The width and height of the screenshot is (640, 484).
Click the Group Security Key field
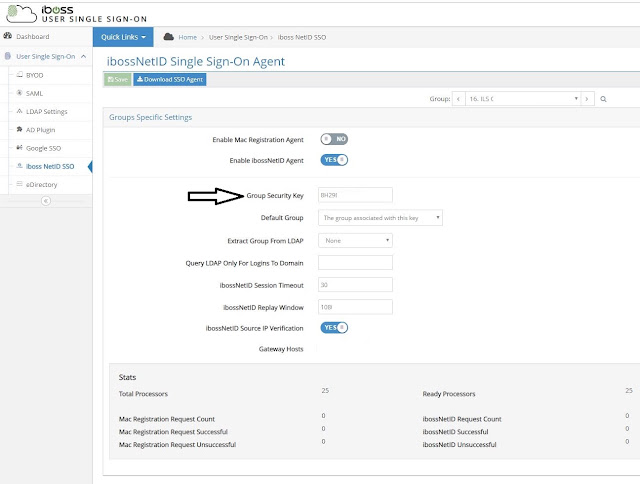(x=355, y=195)
